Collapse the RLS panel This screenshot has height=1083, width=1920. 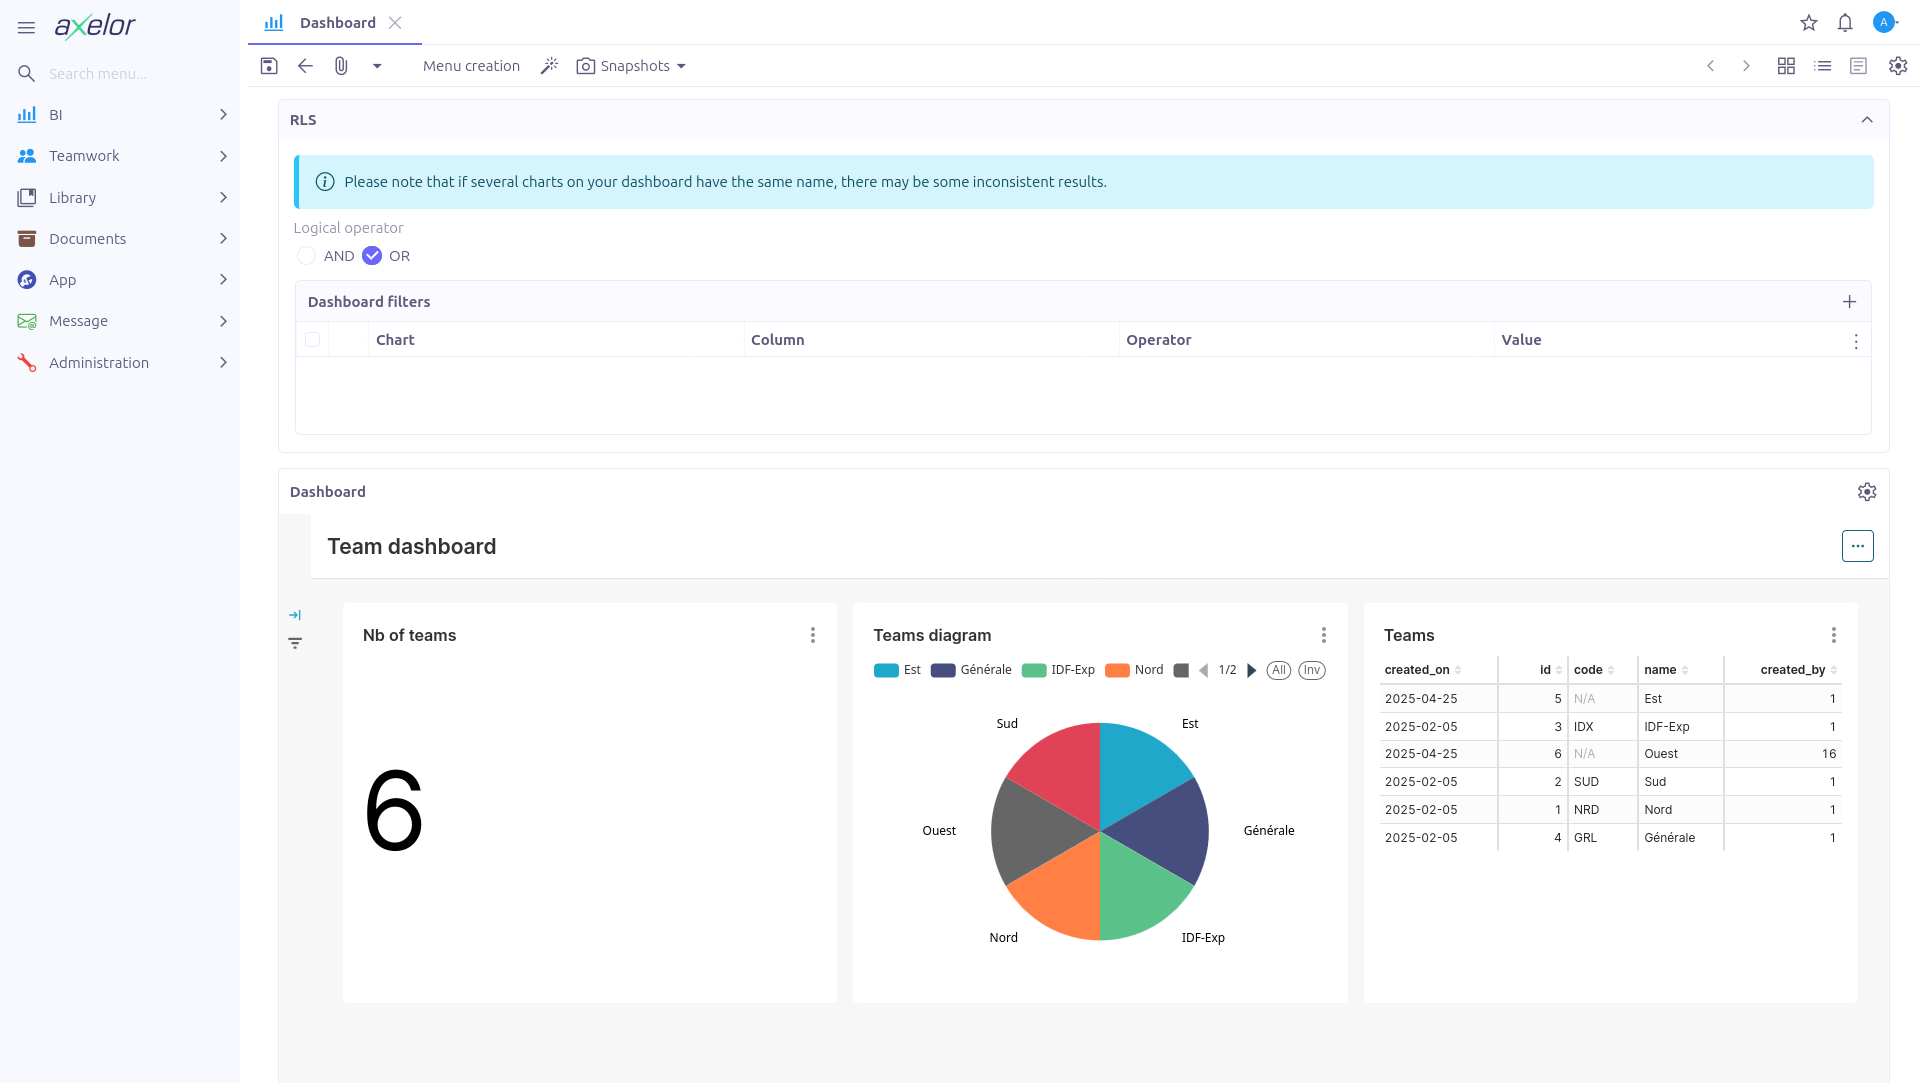[x=1867, y=120]
